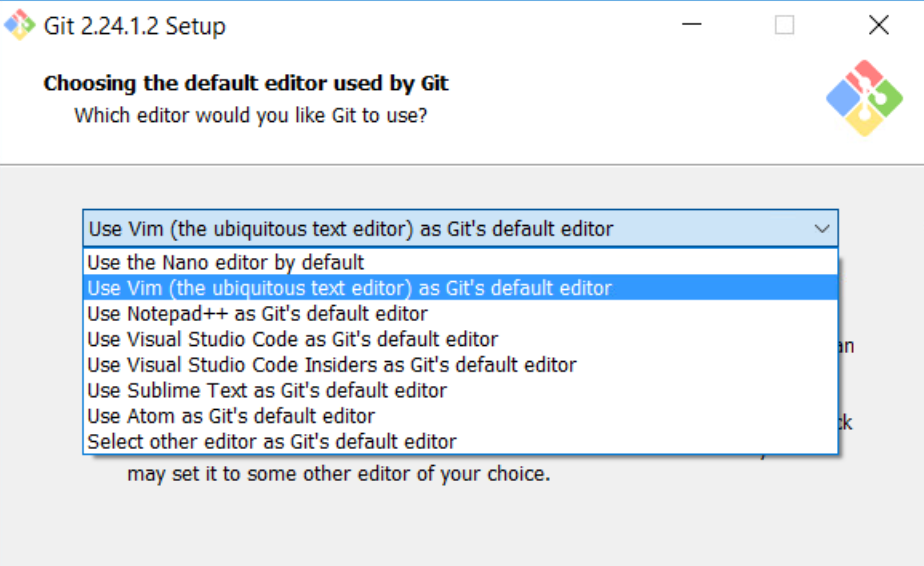Select Nano editor by default option
This screenshot has height=566, width=924.
[226, 263]
